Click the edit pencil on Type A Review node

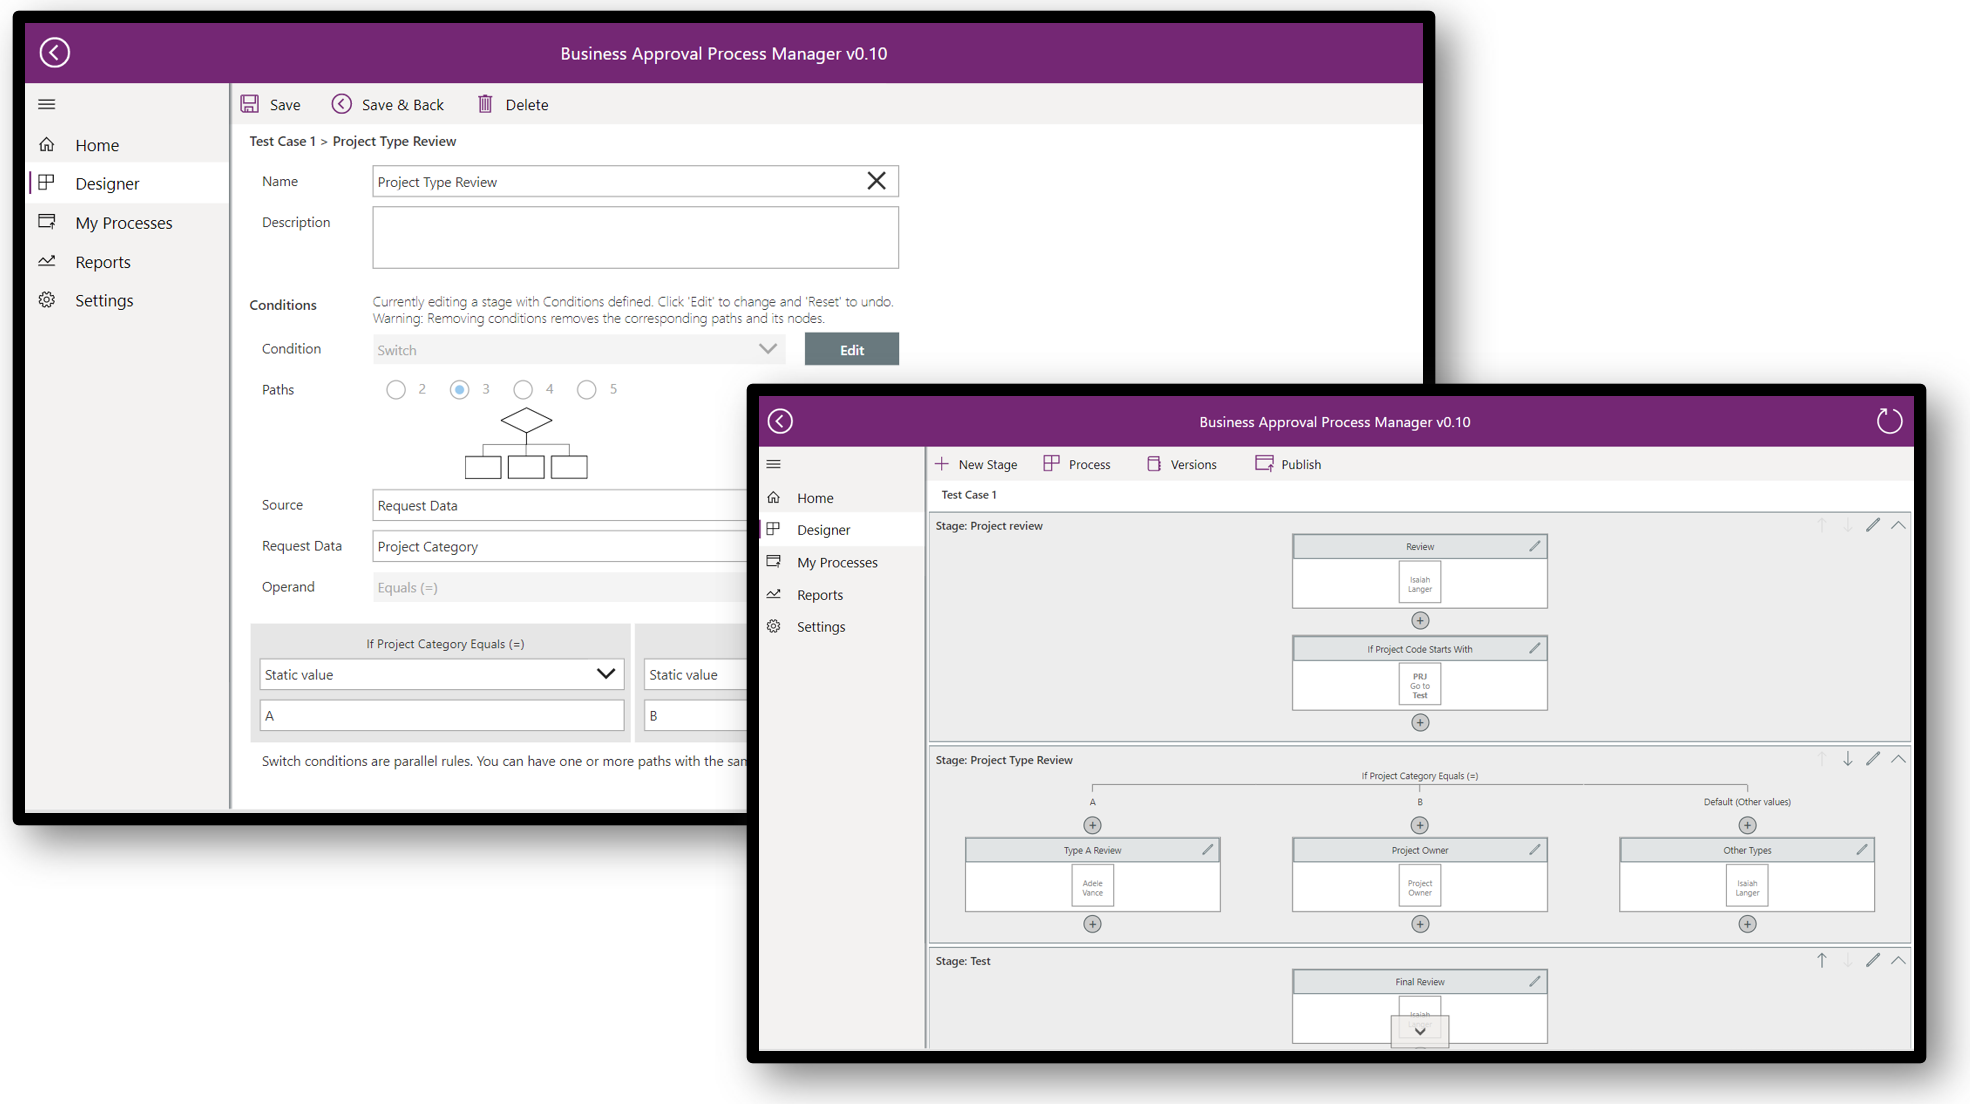coord(1204,848)
